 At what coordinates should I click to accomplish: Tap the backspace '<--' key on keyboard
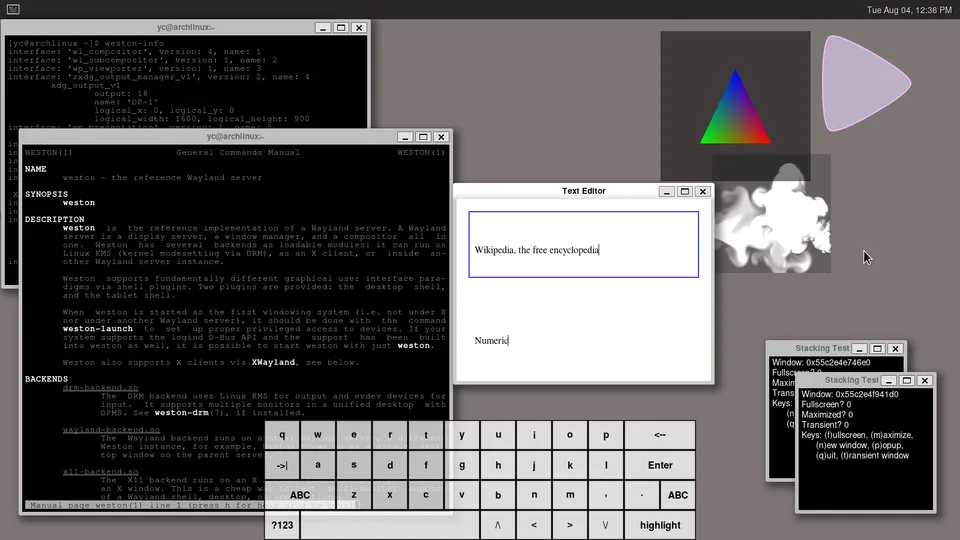[660, 435]
